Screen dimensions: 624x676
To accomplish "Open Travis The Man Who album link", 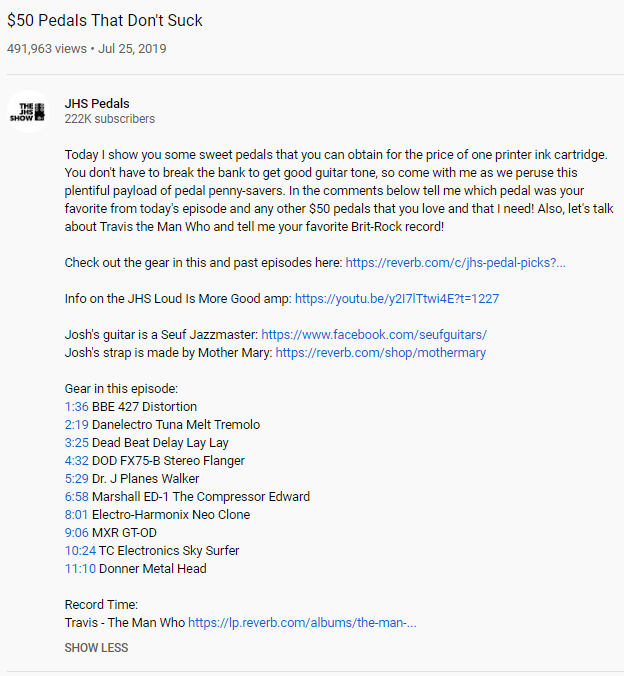I will click(302, 623).
